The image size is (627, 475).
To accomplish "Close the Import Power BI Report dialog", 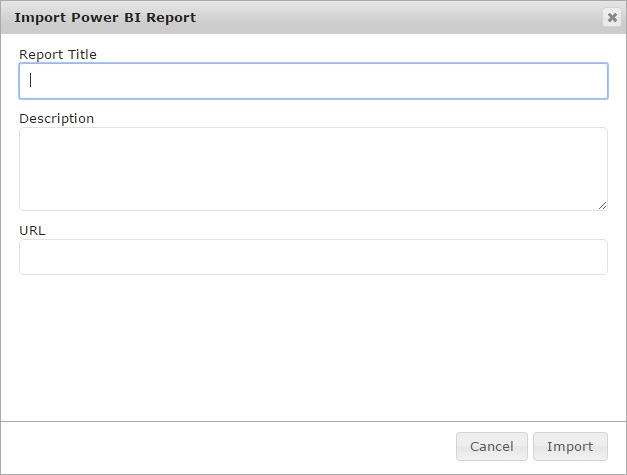I will (611, 18).
